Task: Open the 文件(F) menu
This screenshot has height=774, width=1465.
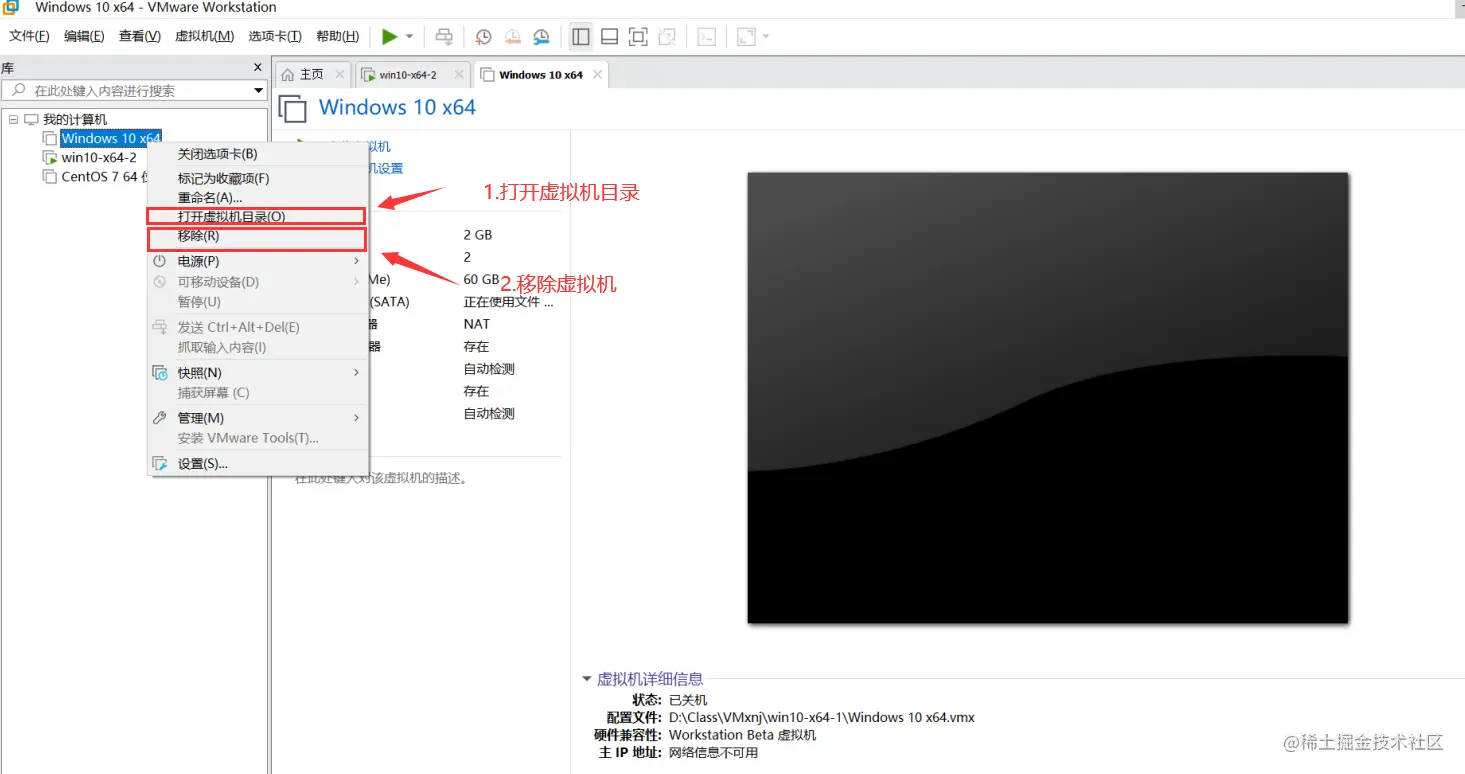Action: click(29, 36)
